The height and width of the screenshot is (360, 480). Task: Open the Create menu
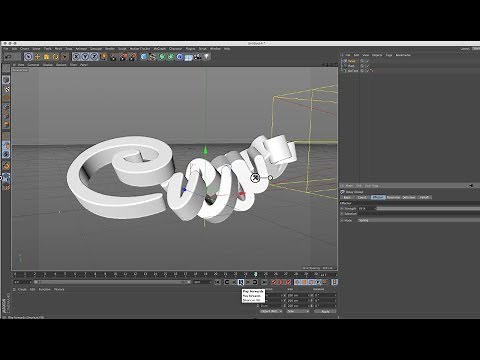(25, 49)
